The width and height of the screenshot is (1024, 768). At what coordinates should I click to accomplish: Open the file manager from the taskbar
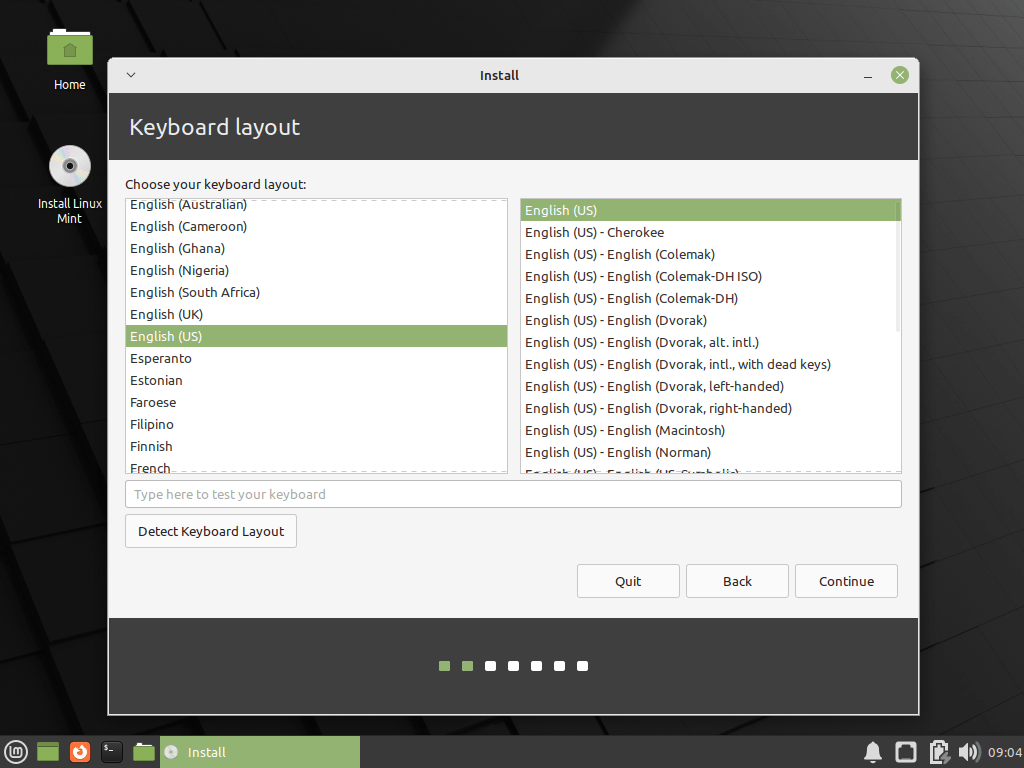click(x=143, y=751)
